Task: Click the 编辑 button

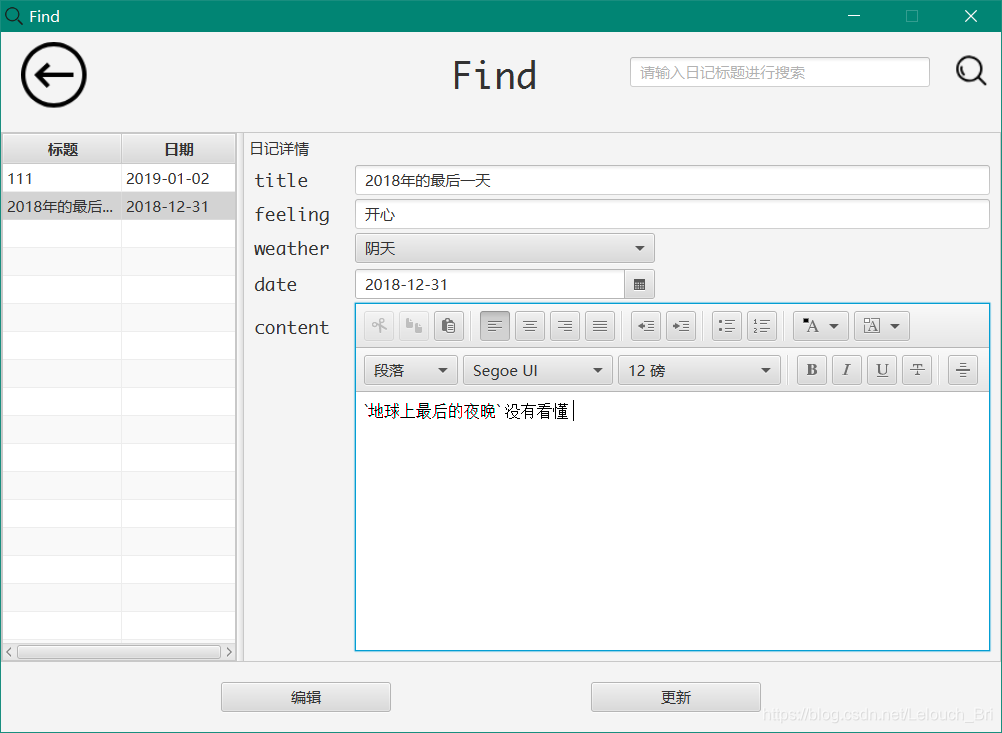Action: pyautogui.click(x=305, y=697)
